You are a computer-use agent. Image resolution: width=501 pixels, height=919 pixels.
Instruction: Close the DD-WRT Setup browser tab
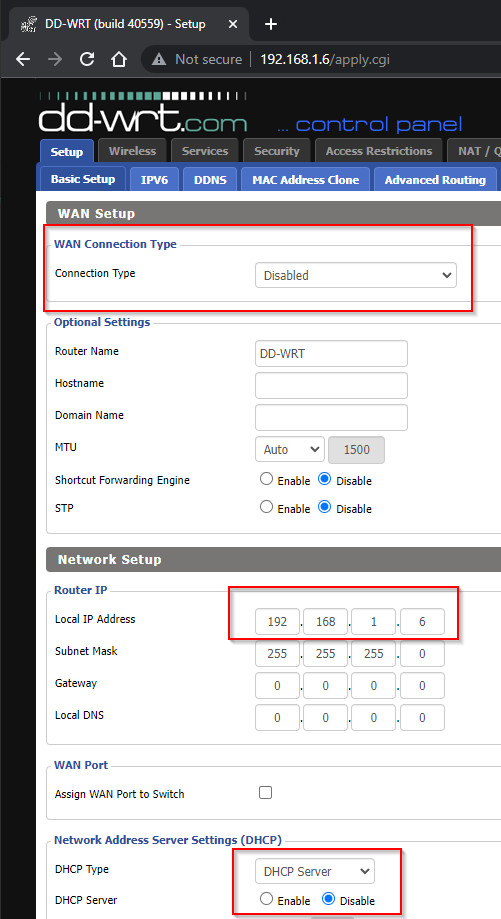coord(233,24)
